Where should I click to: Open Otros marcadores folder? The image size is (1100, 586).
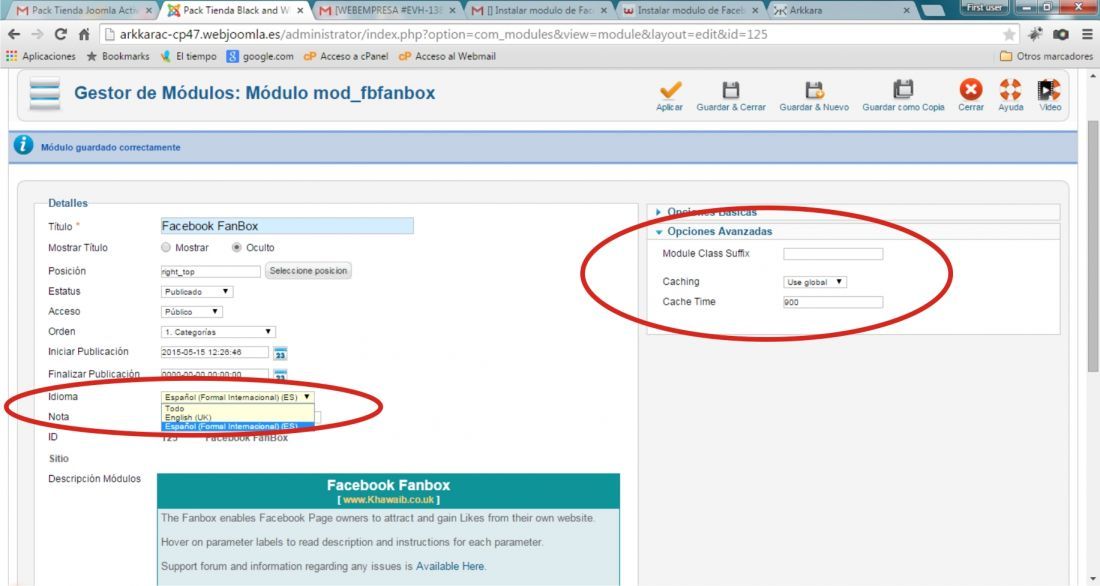coord(1047,56)
